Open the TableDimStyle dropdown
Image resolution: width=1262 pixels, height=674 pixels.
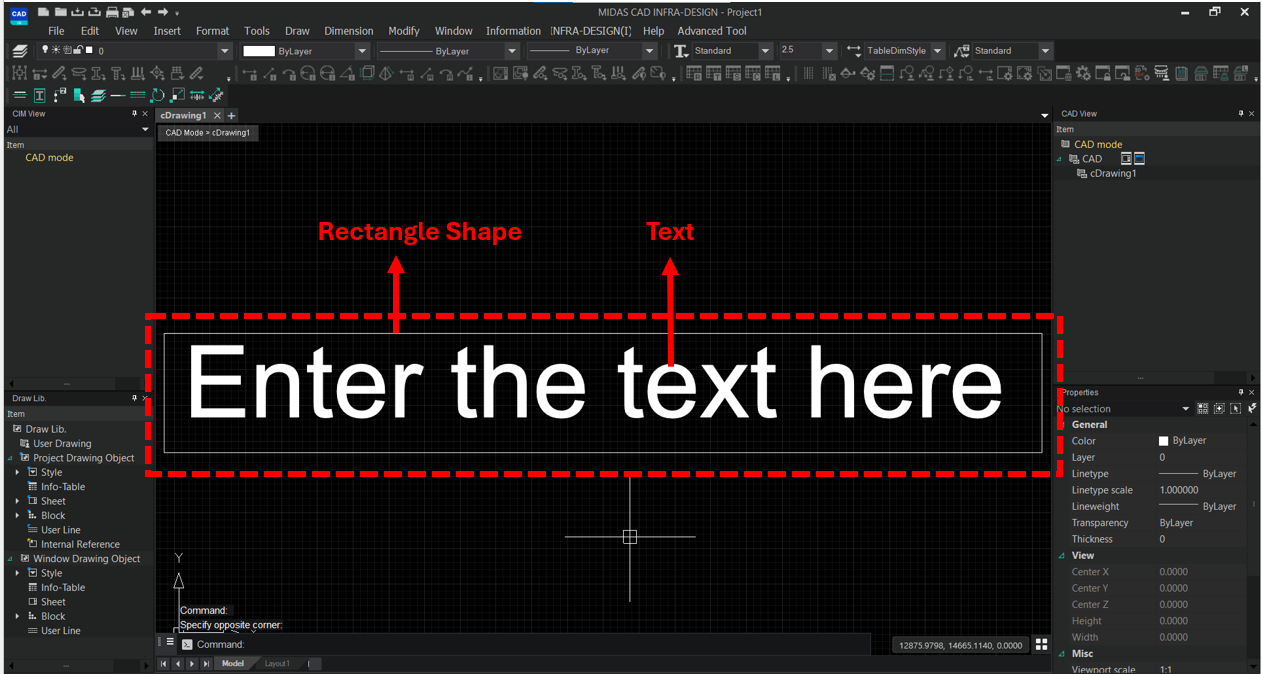937,51
